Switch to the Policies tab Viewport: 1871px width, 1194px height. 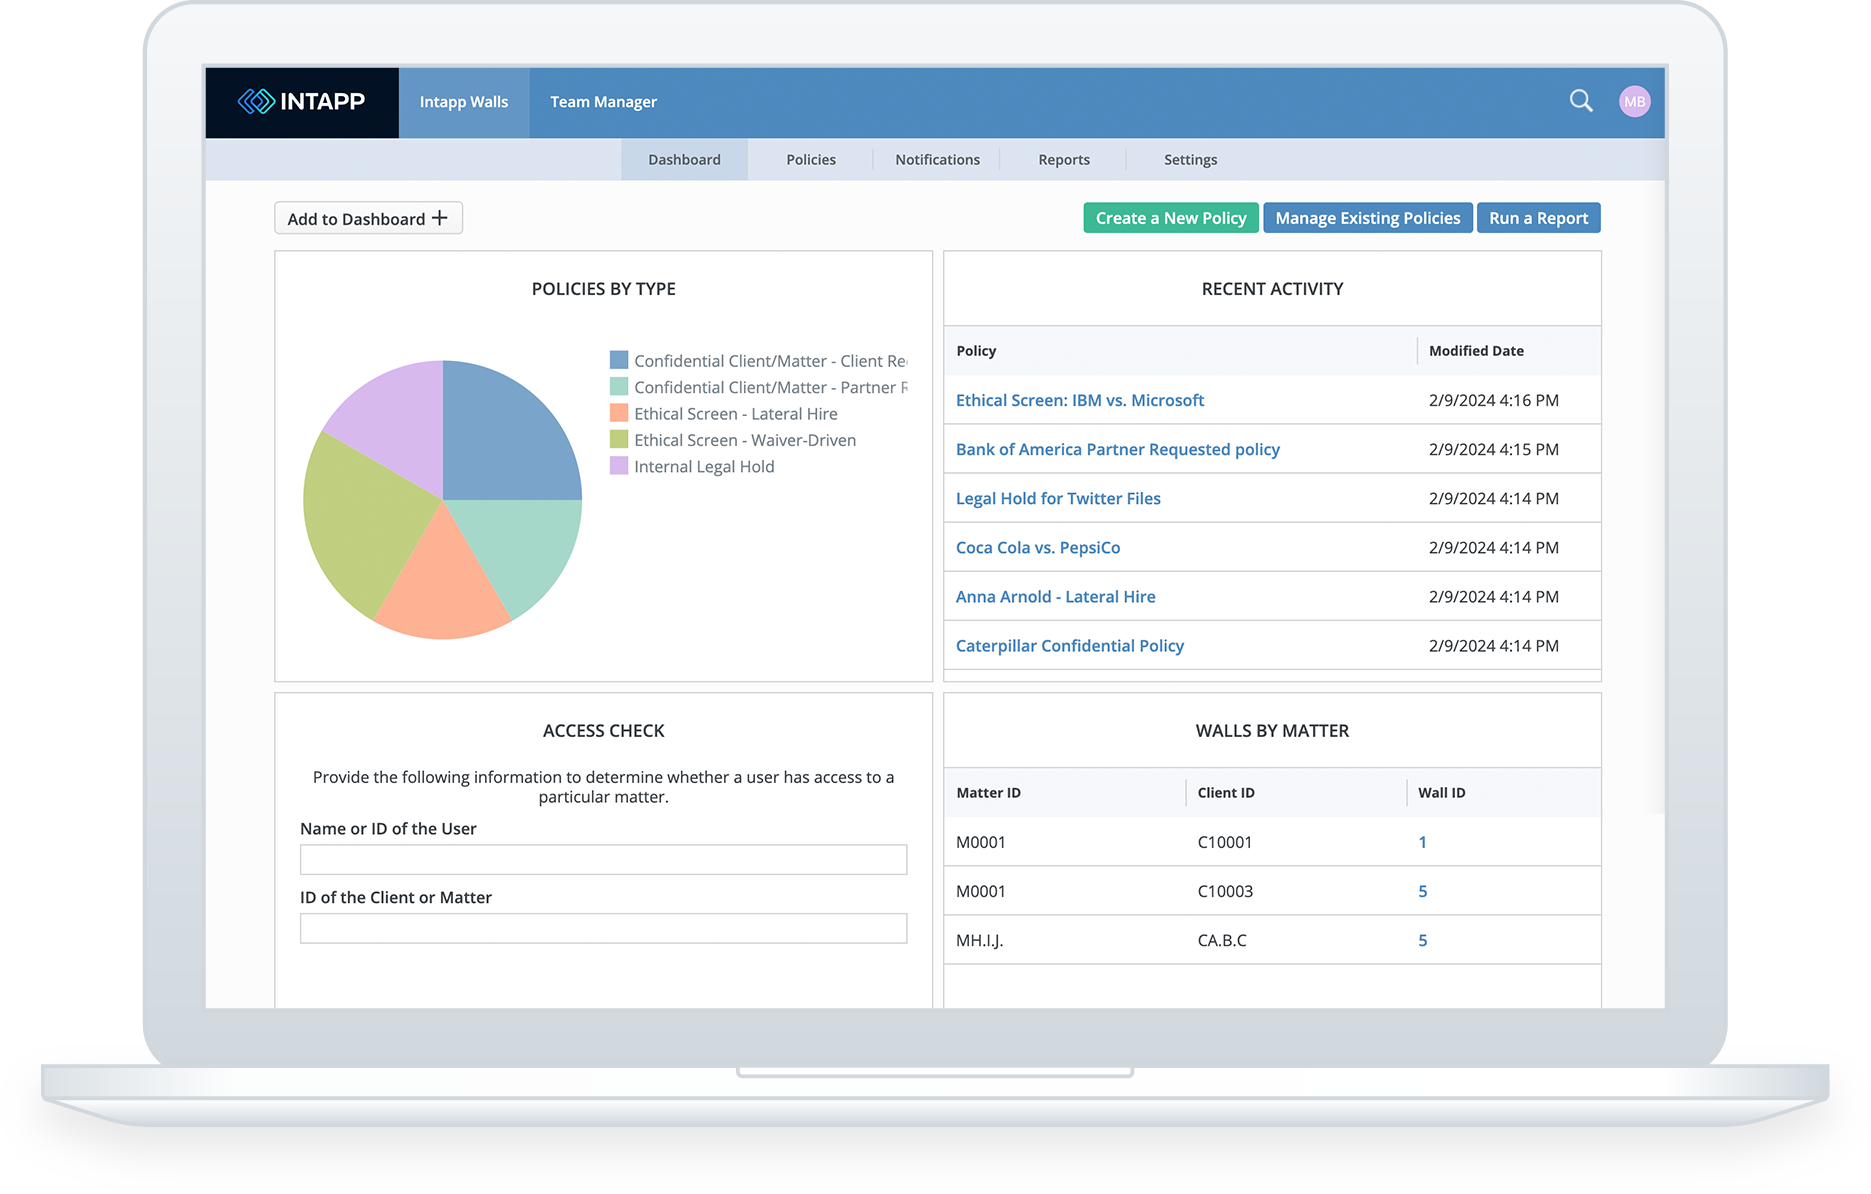coord(809,159)
